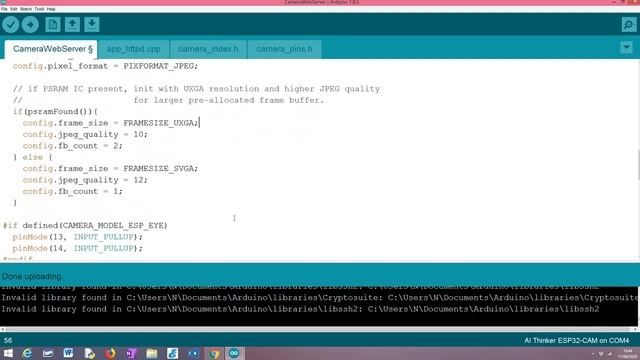
Task: Click the 'pinMode(14, INPUT_PULLUP);' line
Action: 78,248
